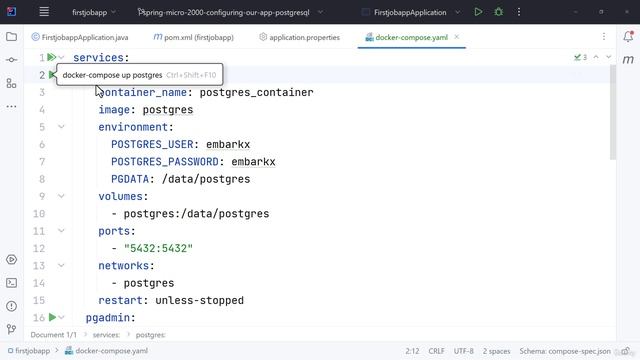The height and width of the screenshot is (360, 640).
Task: Open the Notifications bell
Action: [628, 37]
